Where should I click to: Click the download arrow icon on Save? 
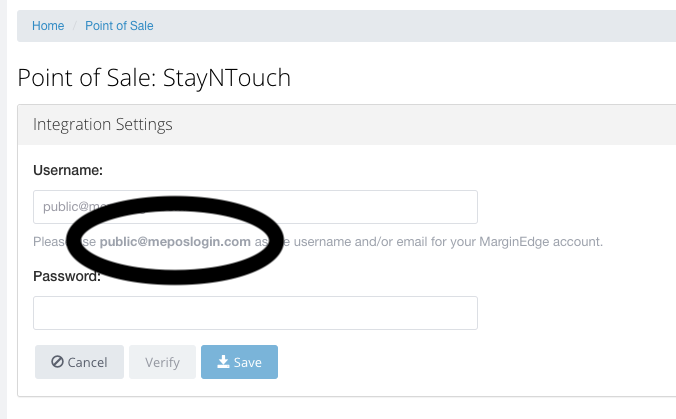click(223, 362)
